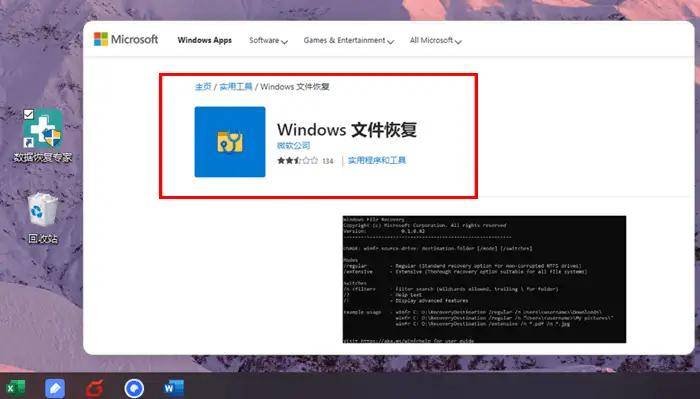This screenshot has height=399, width=700.
Task: Open the 微软公司 publisher link
Action: [x=293, y=145]
